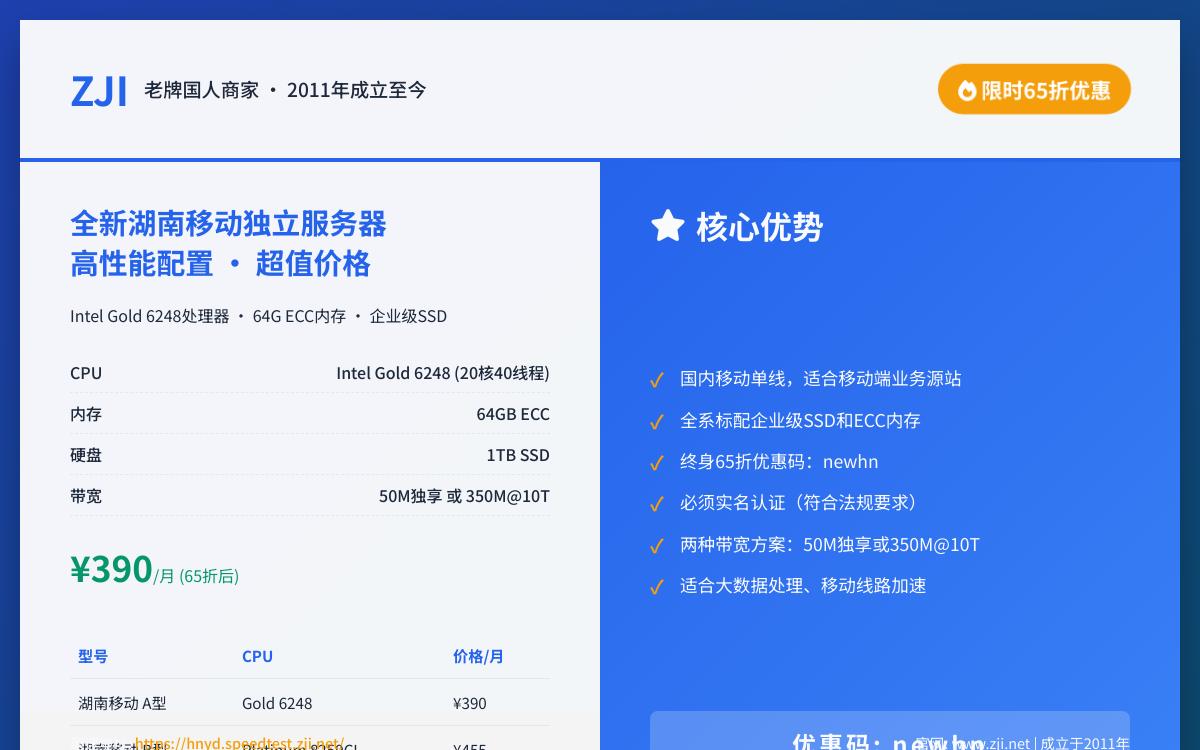
Task: Click the ZJI logo
Action: (x=99, y=90)
